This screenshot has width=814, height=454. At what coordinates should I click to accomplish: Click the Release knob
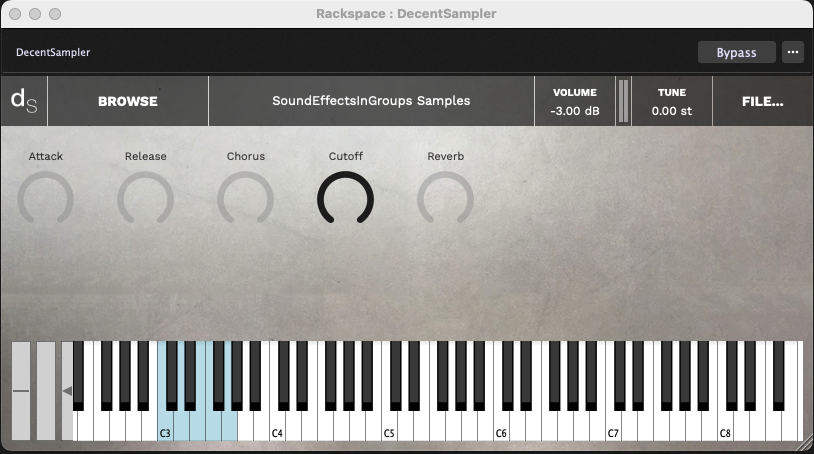(x=145, y=199)
